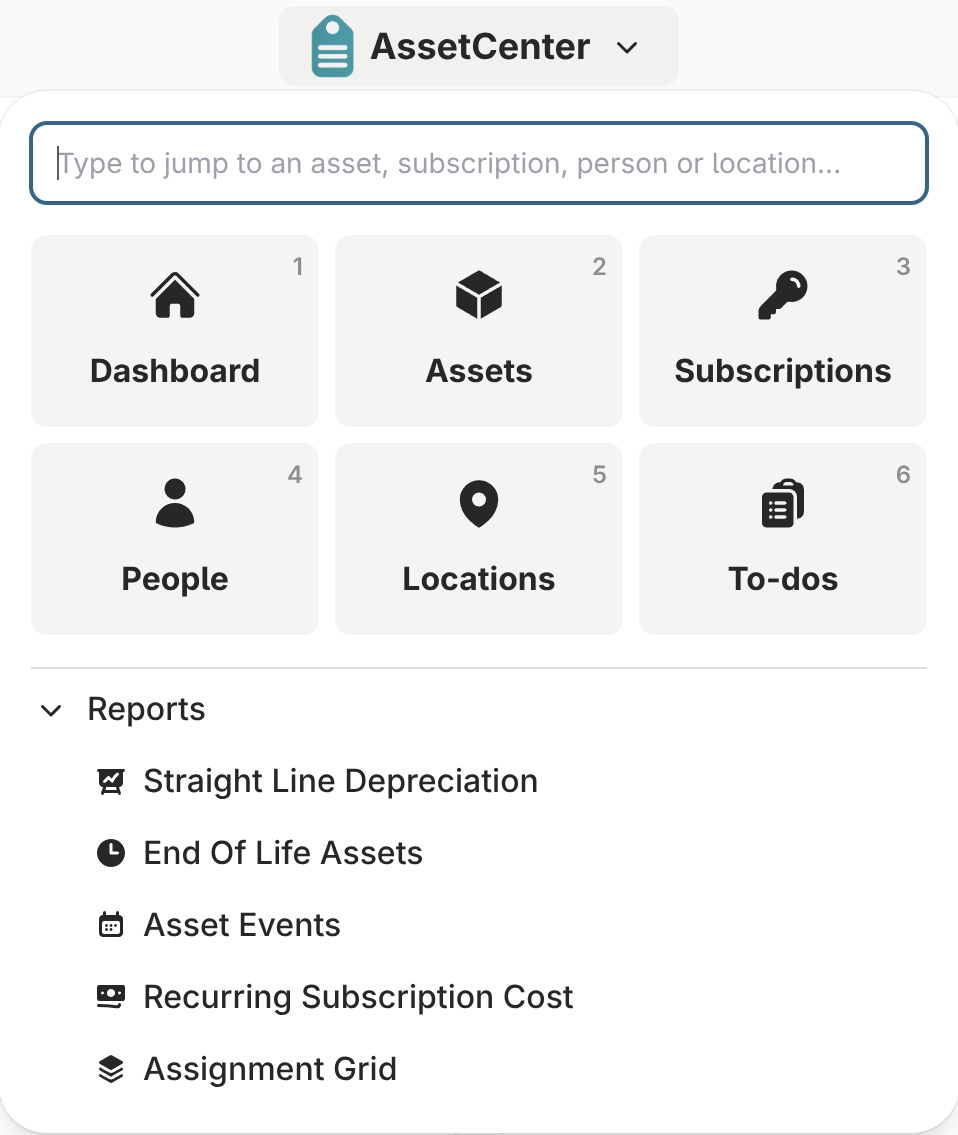Click the To-dos clipboard icon
The width and height of the screenshot is (958, 1135).
click(x=782, y=503)
